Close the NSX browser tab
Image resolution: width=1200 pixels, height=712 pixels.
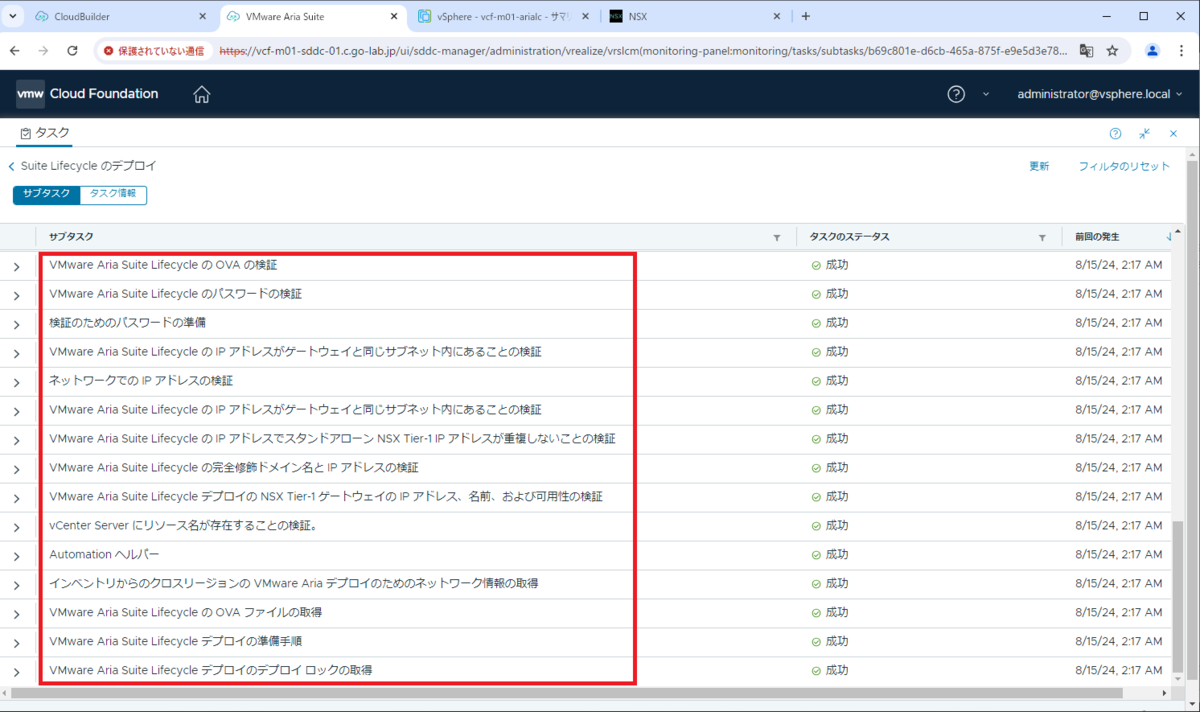776,16
